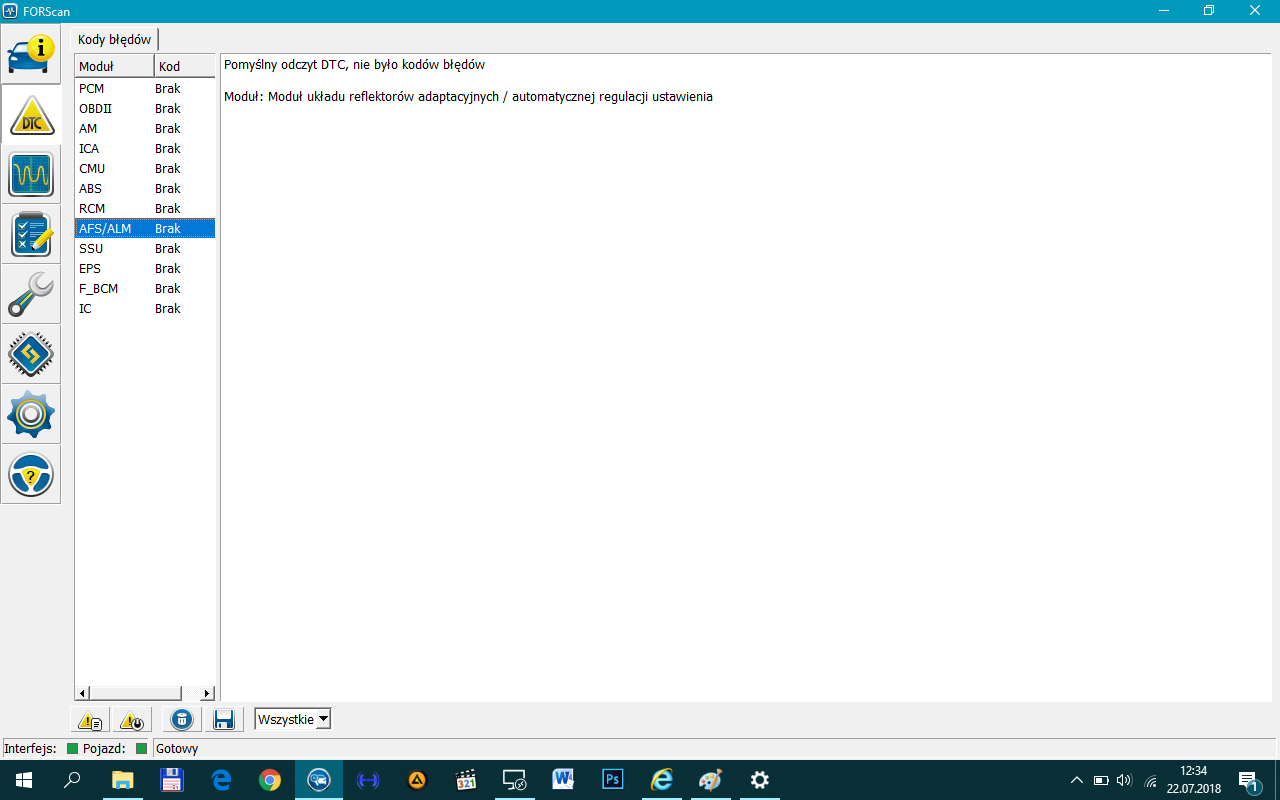
Task: Open the chip module programming section
Action: coord(31,355)
